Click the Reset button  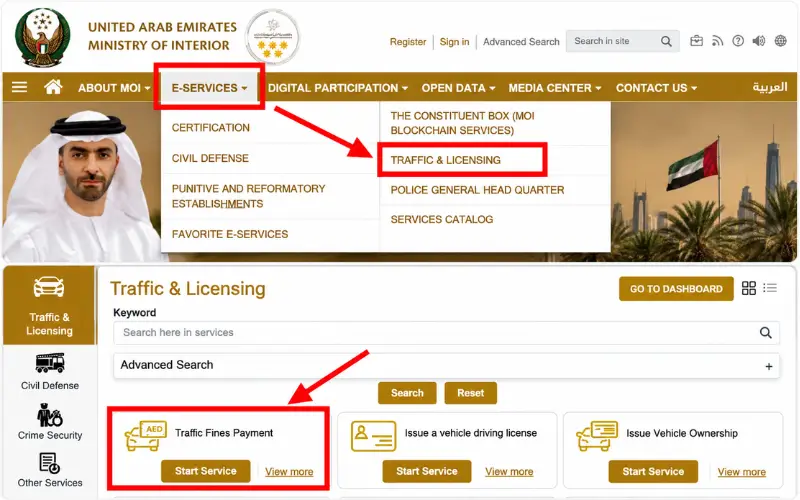tap(470, 393)
